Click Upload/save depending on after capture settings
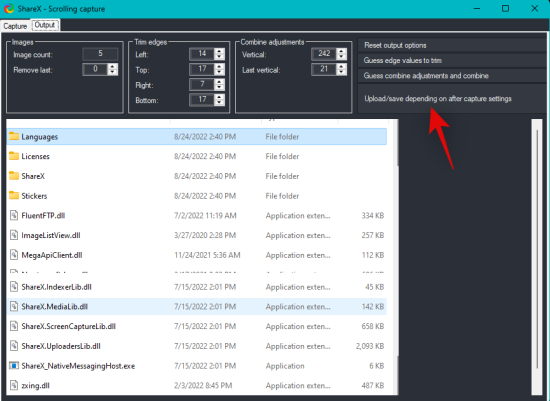Image resolution: width=550 pixels, height=401 pixels. [x=451, y=99]
